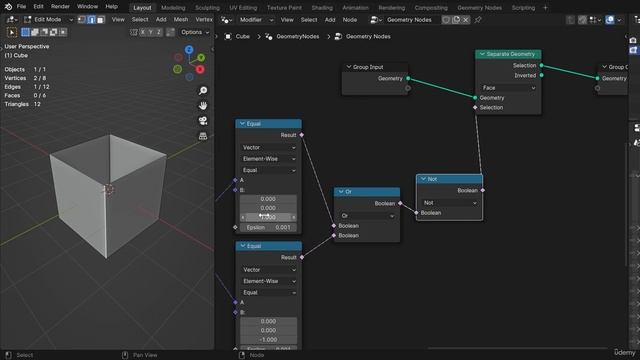This screenshot has width=640, height=360.
Task: Browse node groups dropdown icon
Action: coord(376,20)
